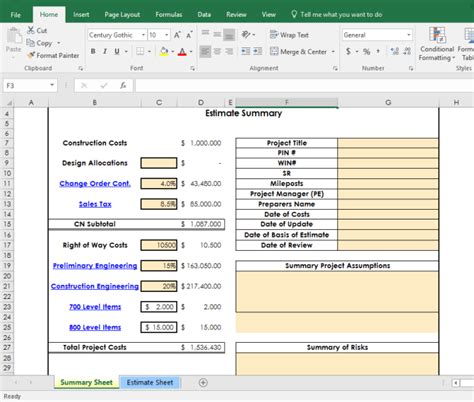
Task: Open Alignment dialog launcher
Action: tap(335, 68)
